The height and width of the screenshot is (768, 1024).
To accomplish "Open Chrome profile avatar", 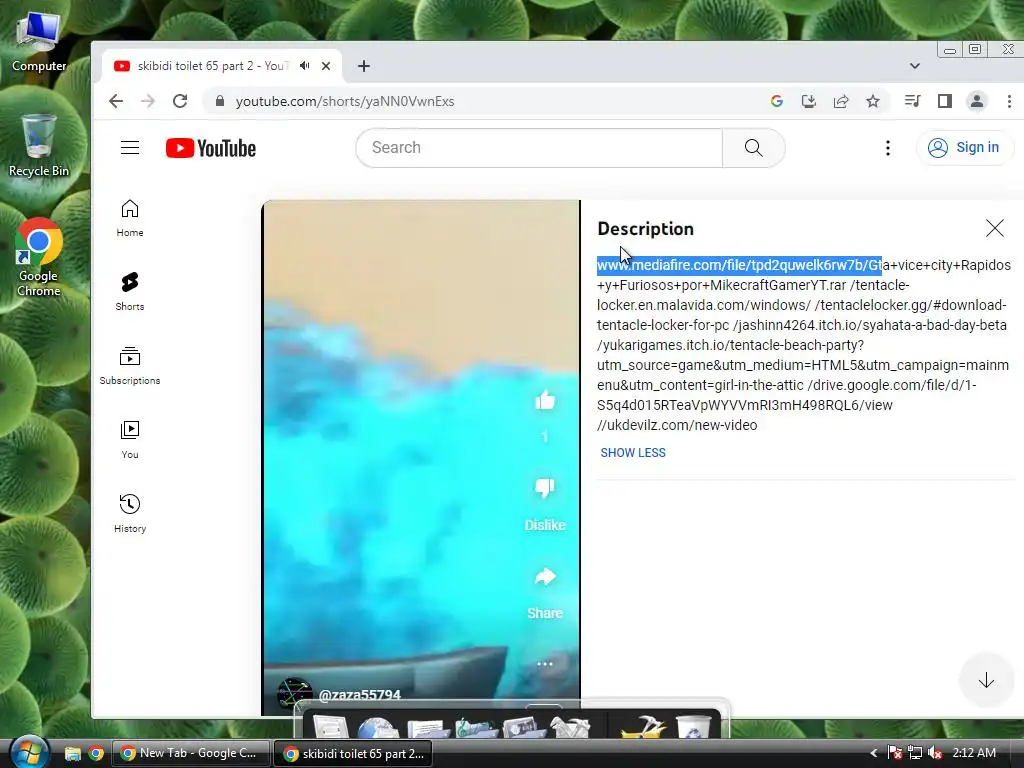I will point(976,101).
